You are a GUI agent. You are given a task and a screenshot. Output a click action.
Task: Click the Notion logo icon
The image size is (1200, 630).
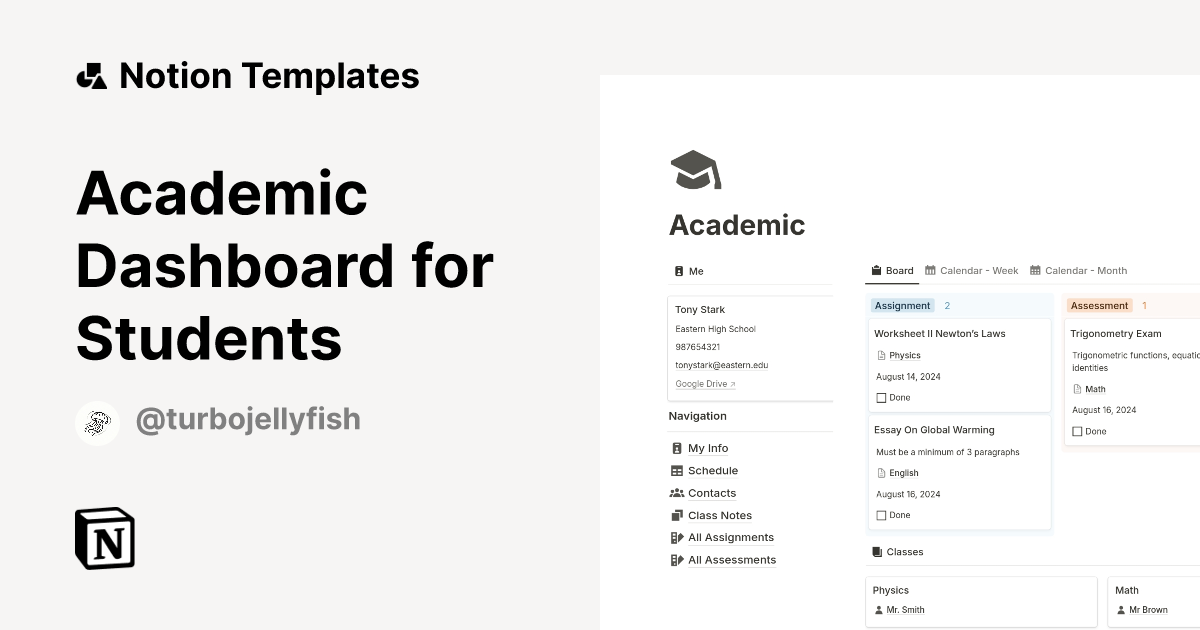tap(104, 539)
